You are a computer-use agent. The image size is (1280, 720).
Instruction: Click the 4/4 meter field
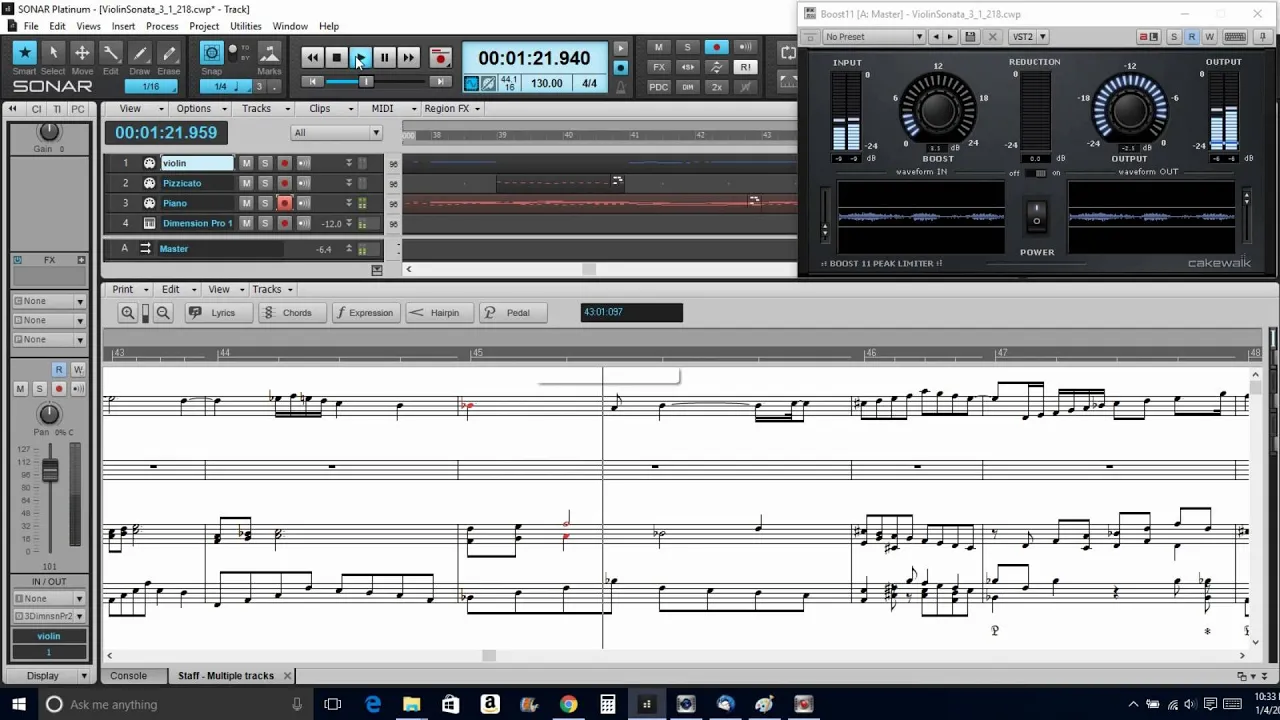click(x=589, y=83)
